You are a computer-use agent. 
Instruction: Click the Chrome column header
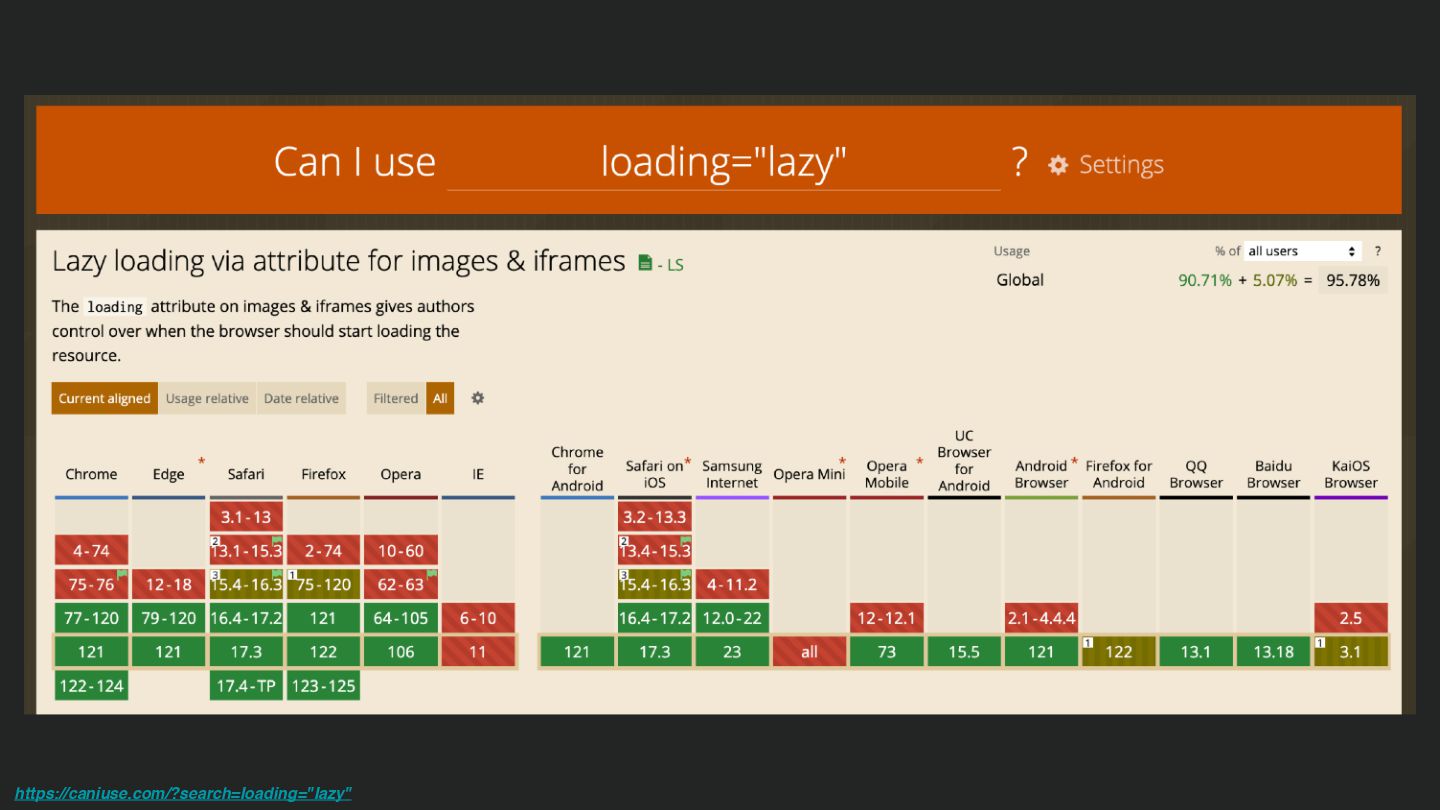click(91, 474)
